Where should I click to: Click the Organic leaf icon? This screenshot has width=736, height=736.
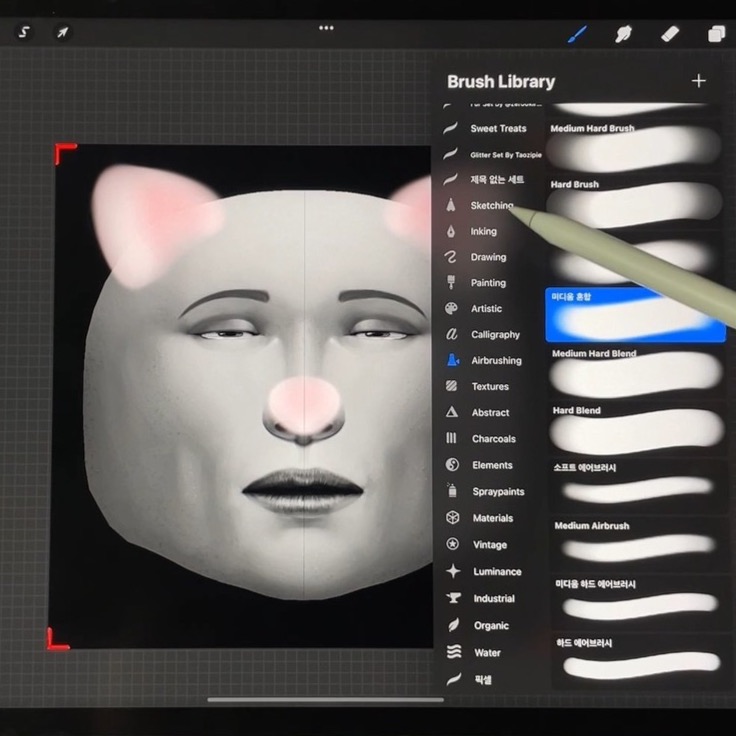[x=453, y=625]
